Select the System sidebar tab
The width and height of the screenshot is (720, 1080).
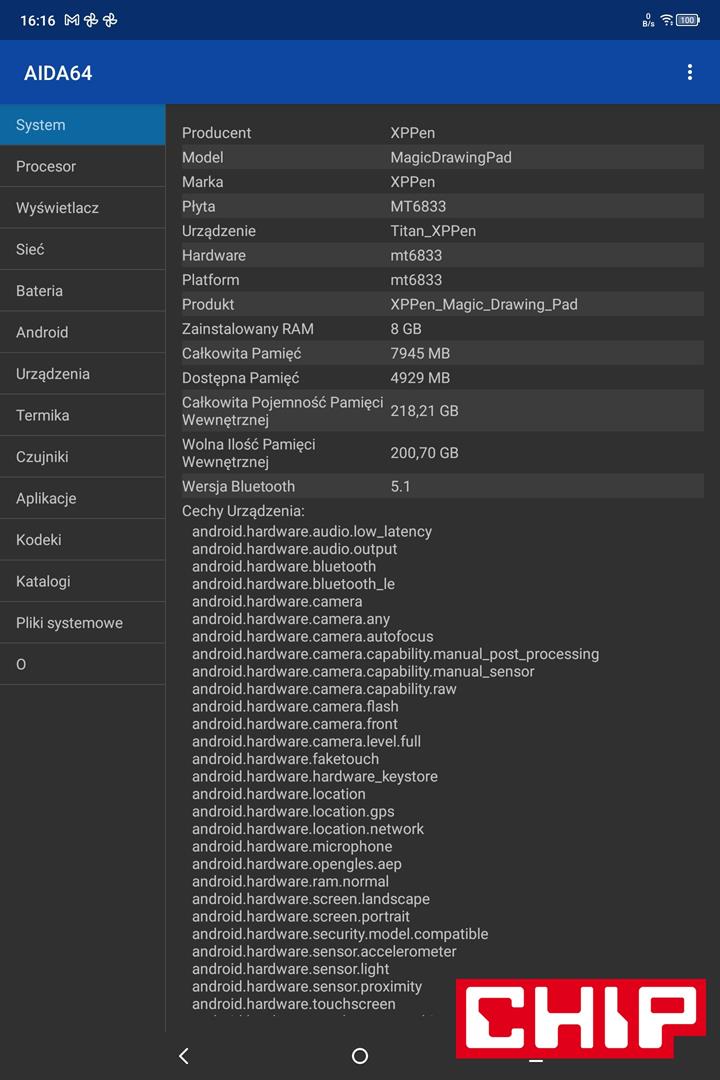click(x=82, y=125)
